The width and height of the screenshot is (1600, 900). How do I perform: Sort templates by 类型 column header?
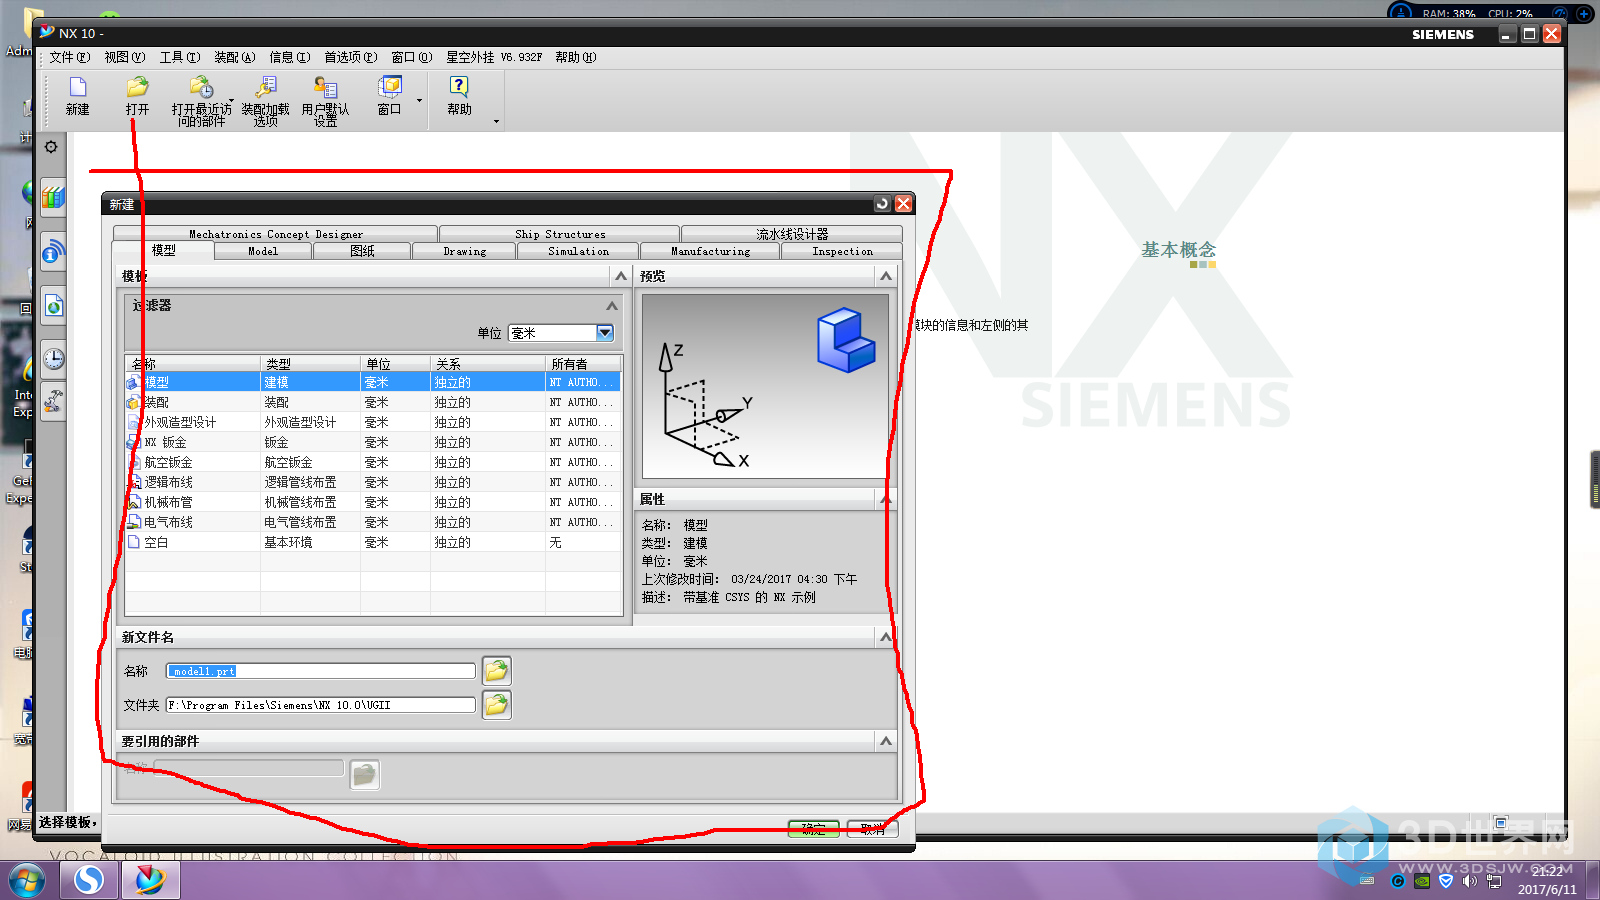click(310, 364)
